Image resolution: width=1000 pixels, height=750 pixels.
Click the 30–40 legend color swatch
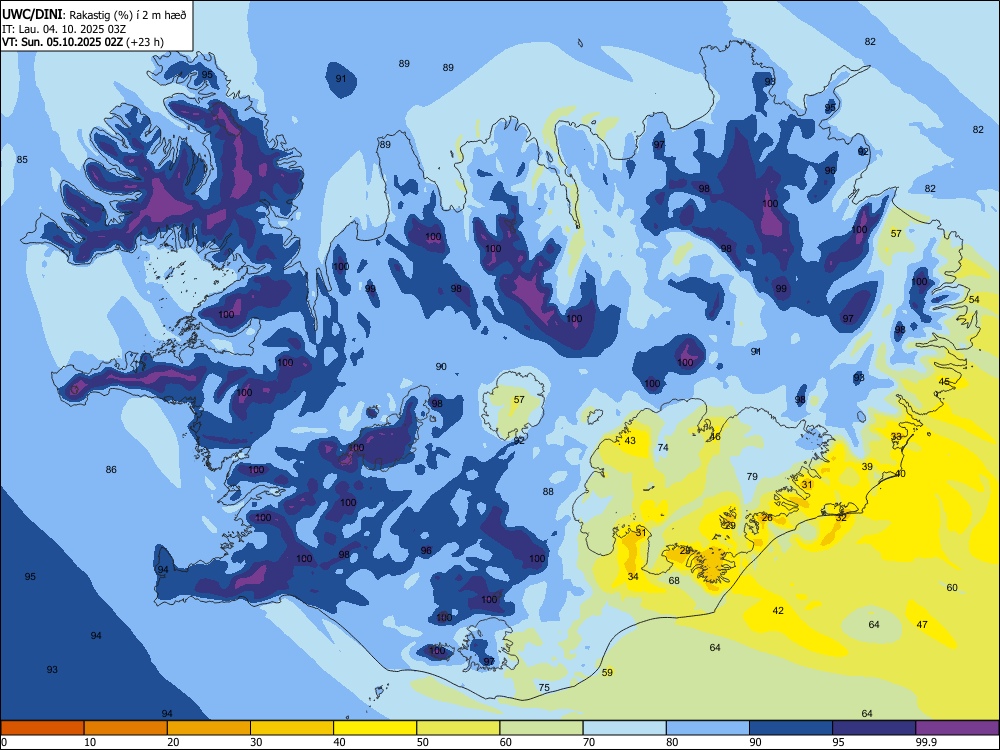[x=292, y=728]
